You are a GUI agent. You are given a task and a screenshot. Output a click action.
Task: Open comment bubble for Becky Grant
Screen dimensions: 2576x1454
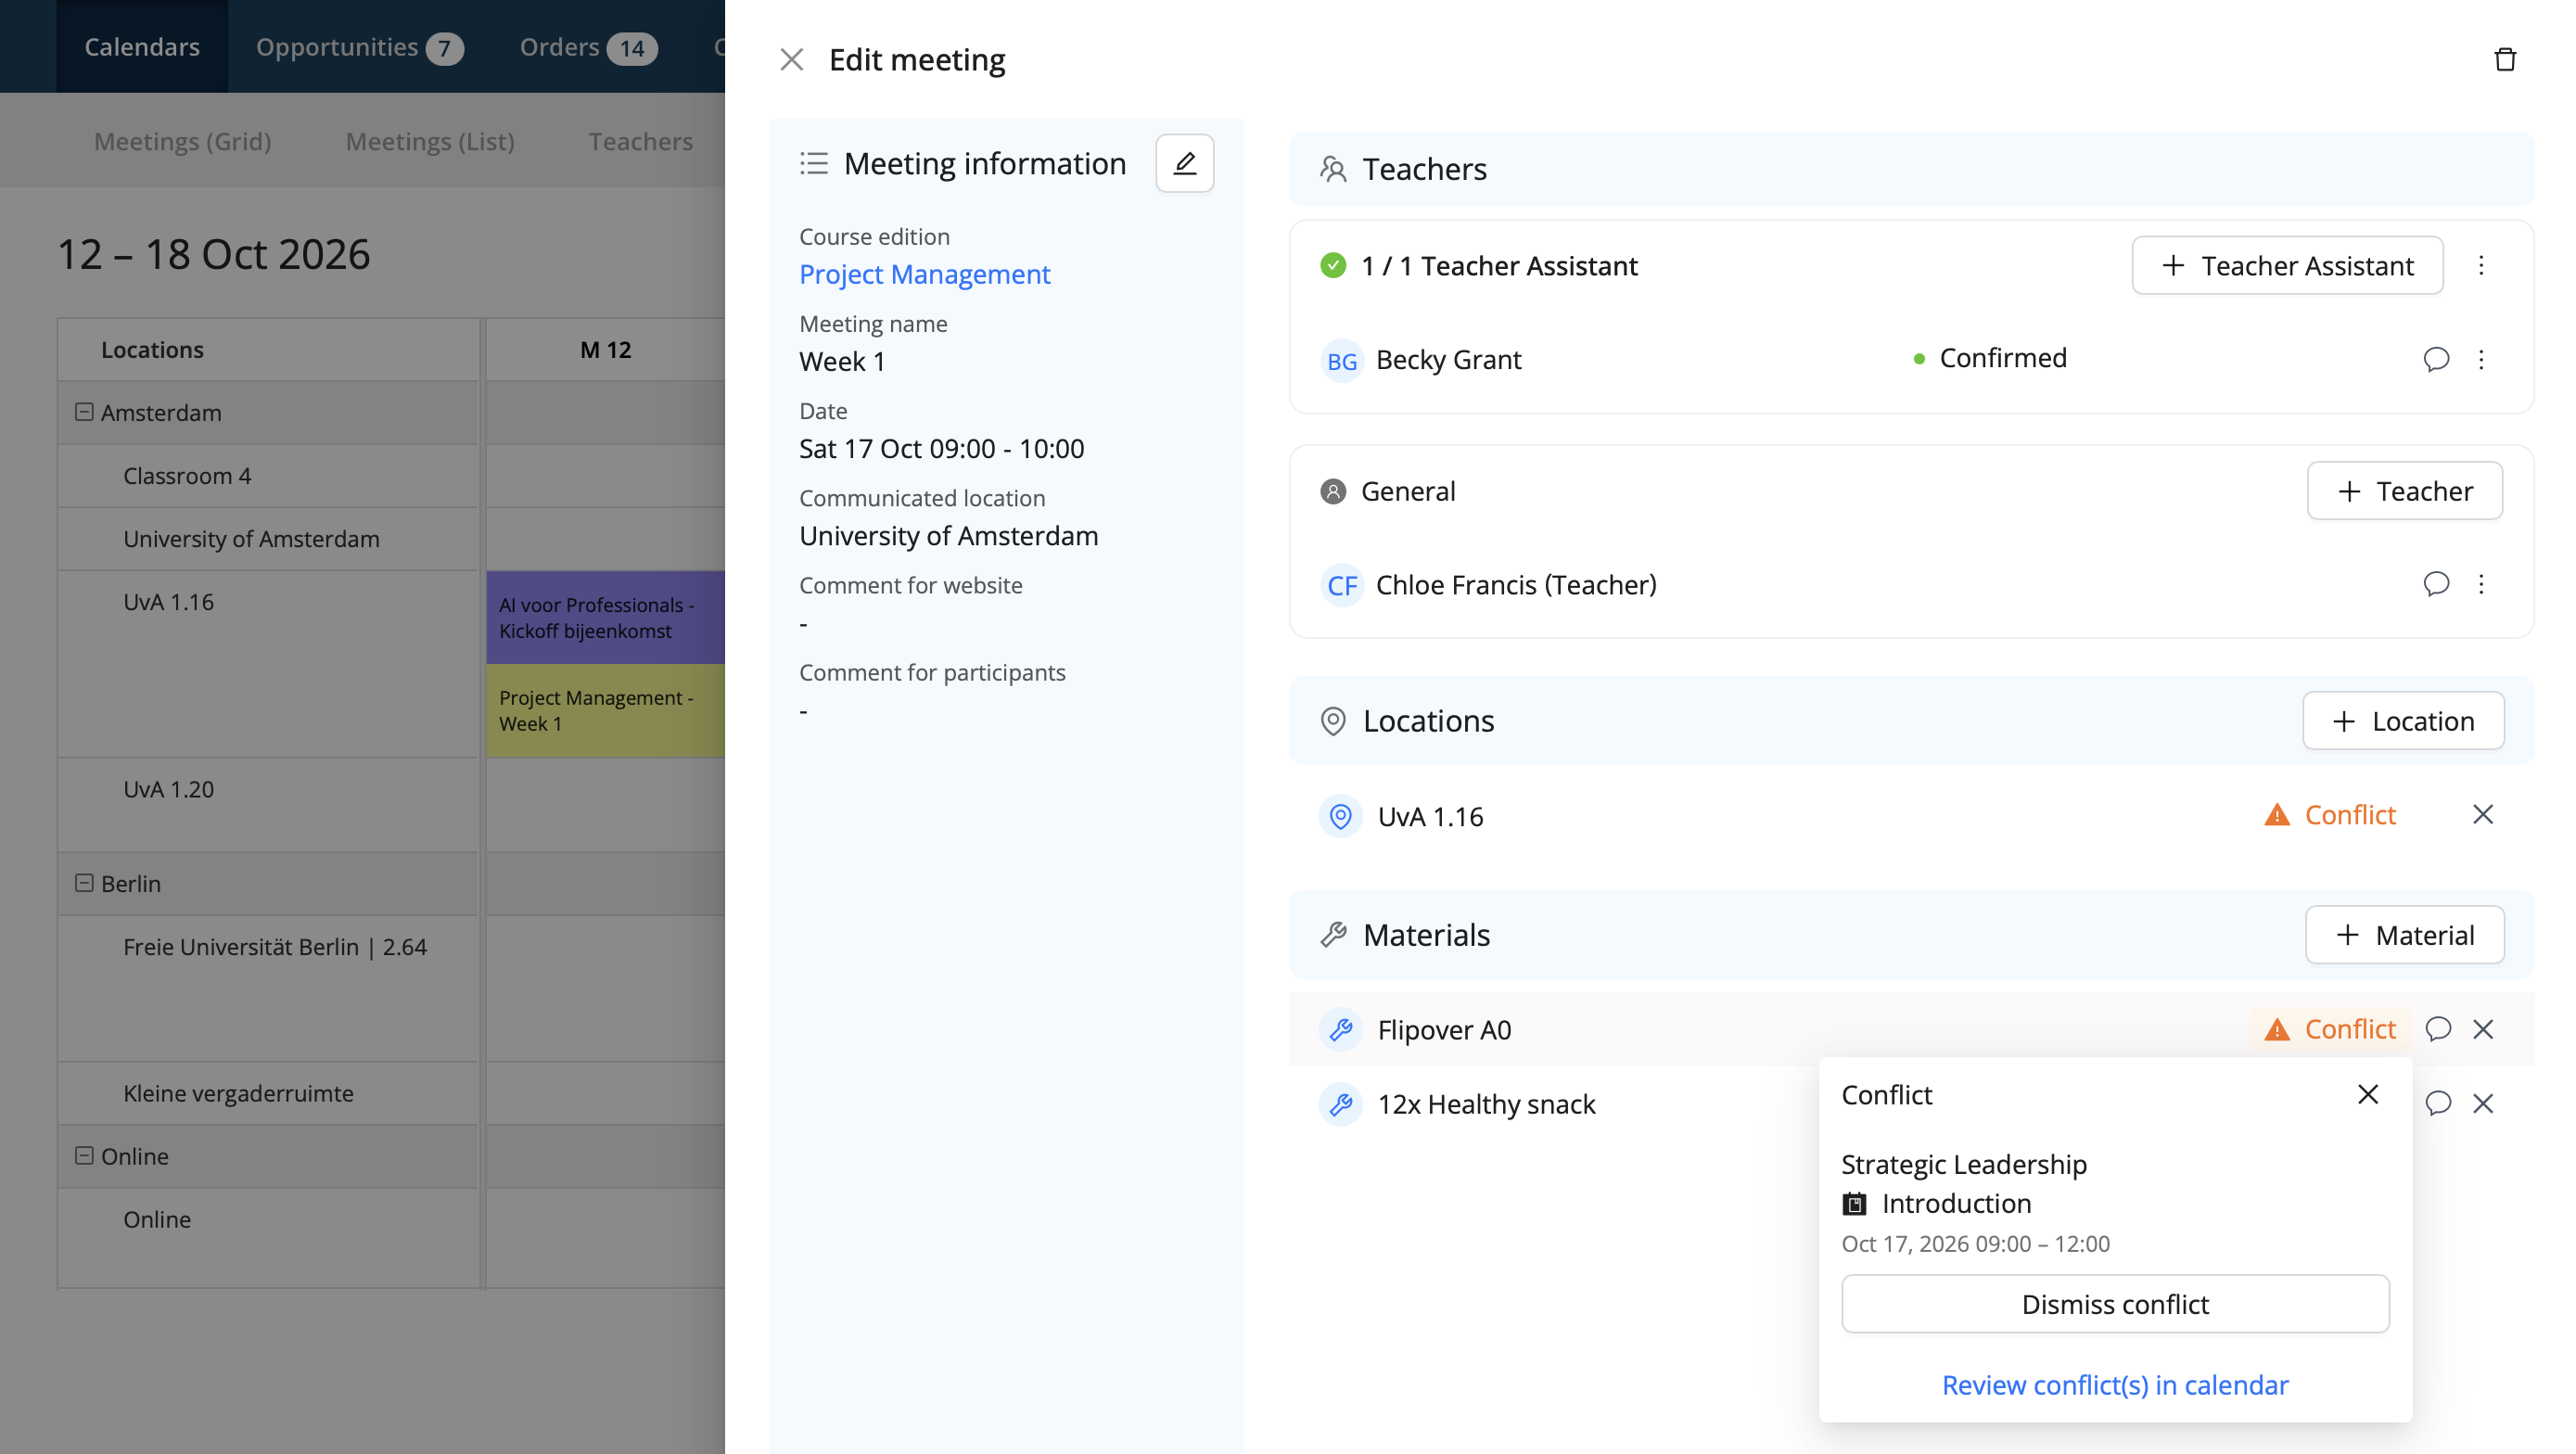pyautogui.click(x=2436, y=359)
